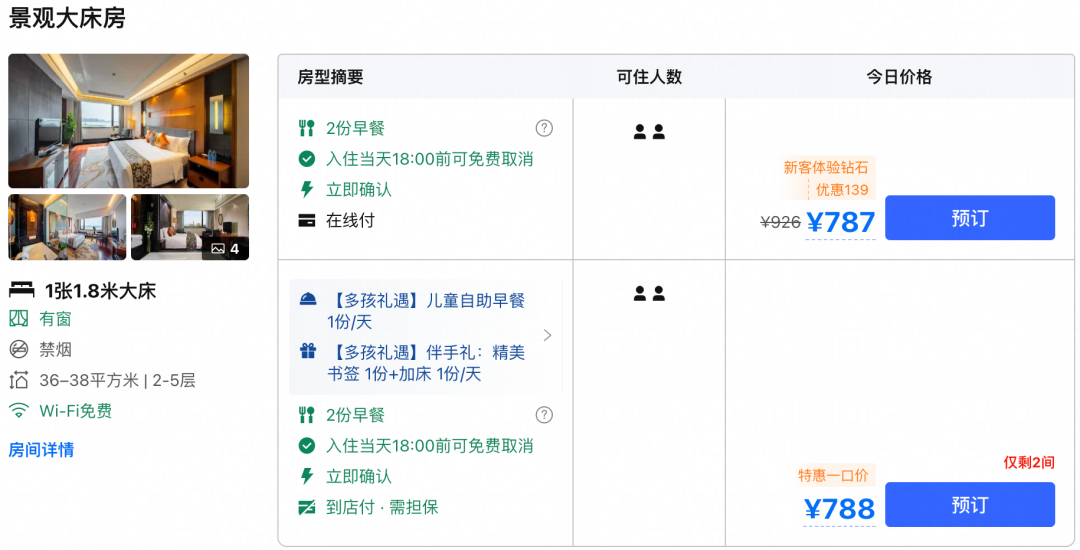Click the room size icon beside 36-38平方米
The width and height of the screenshot is (1080, 550).
pyautogui.click(x=19, y=380)
